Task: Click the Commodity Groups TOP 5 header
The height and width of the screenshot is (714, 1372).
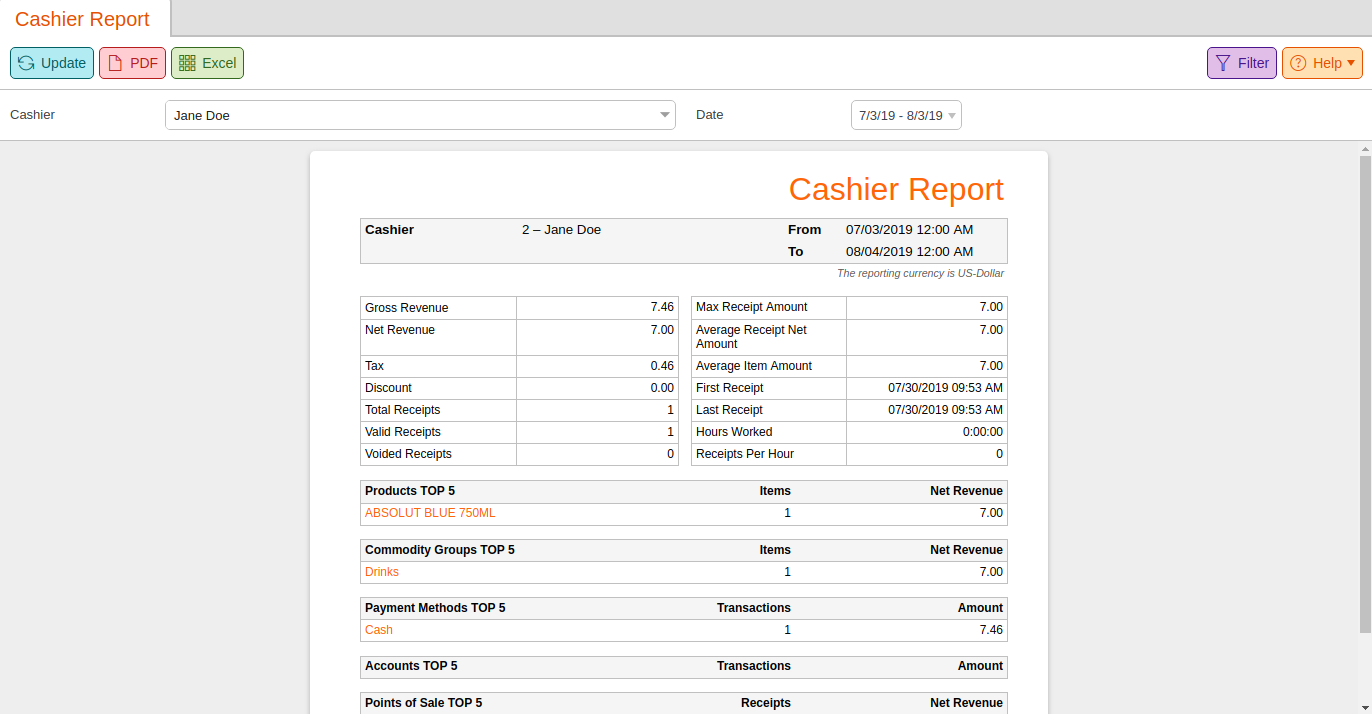Action: 440,550
